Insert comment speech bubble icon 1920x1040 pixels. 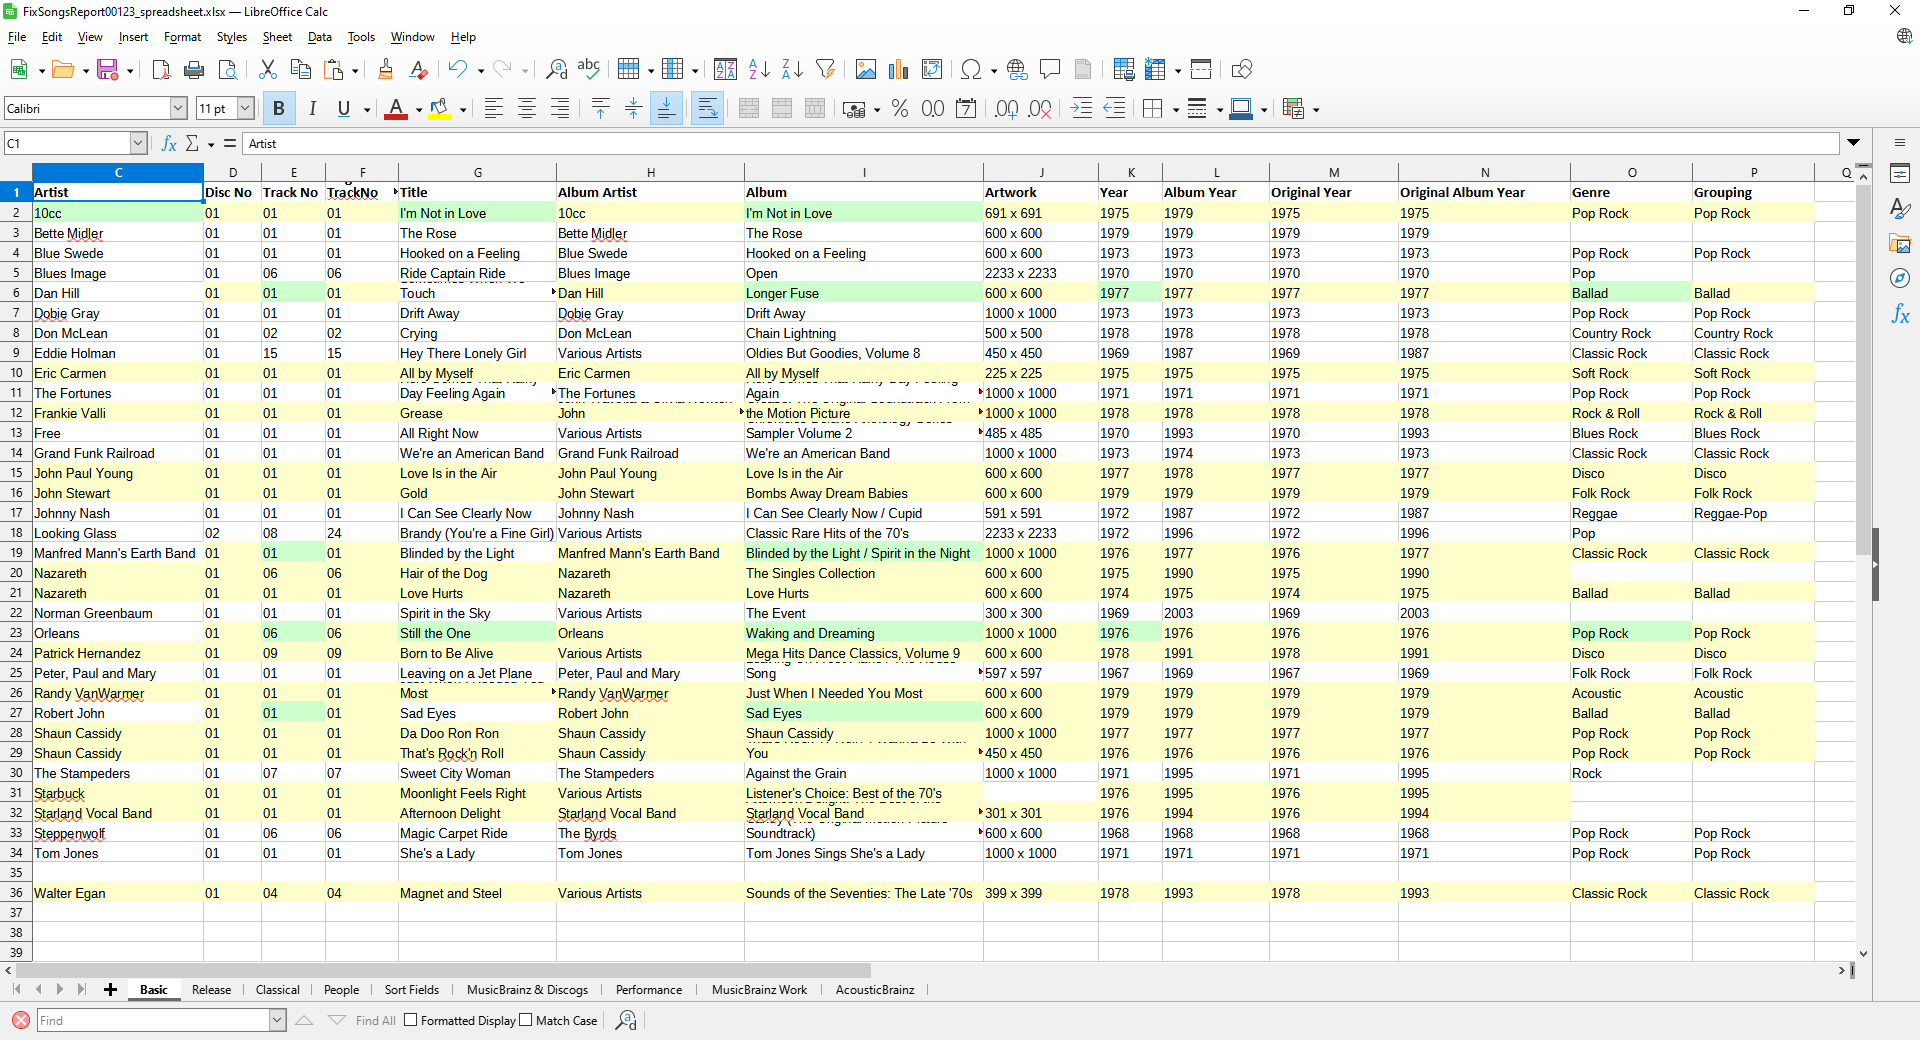(x=1050, y=69)
